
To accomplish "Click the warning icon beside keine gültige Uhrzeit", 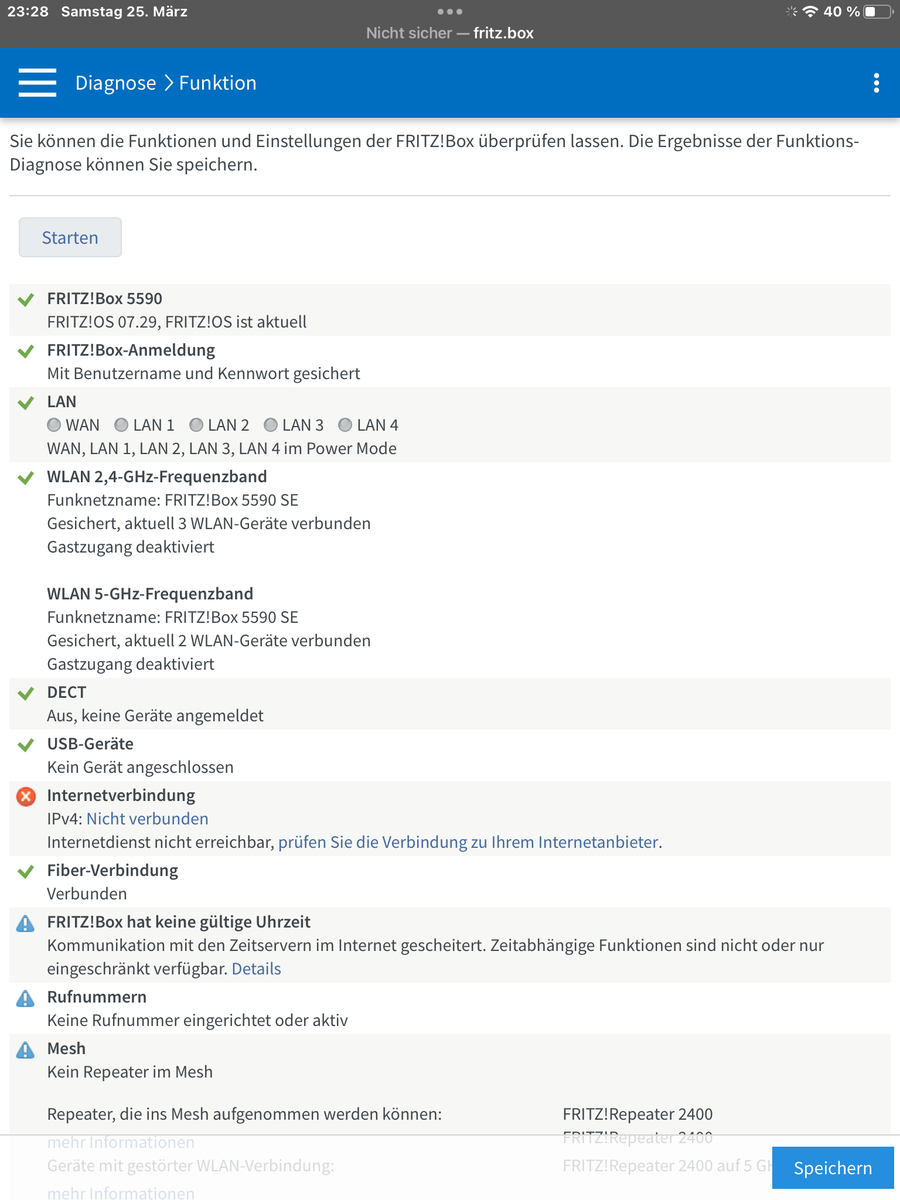I will coord(26,924).
